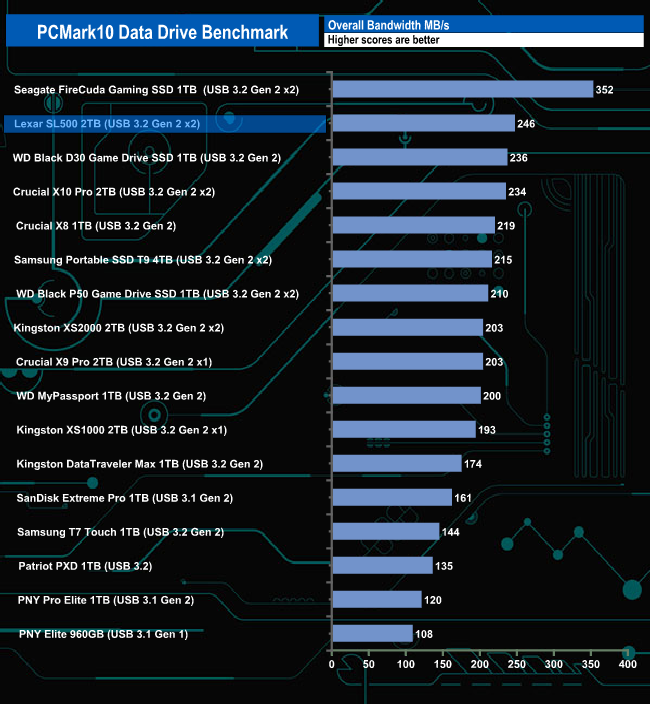Select the PNY Pro Elite 1TB label
The image size is (650, 704).
click(106, 600)
